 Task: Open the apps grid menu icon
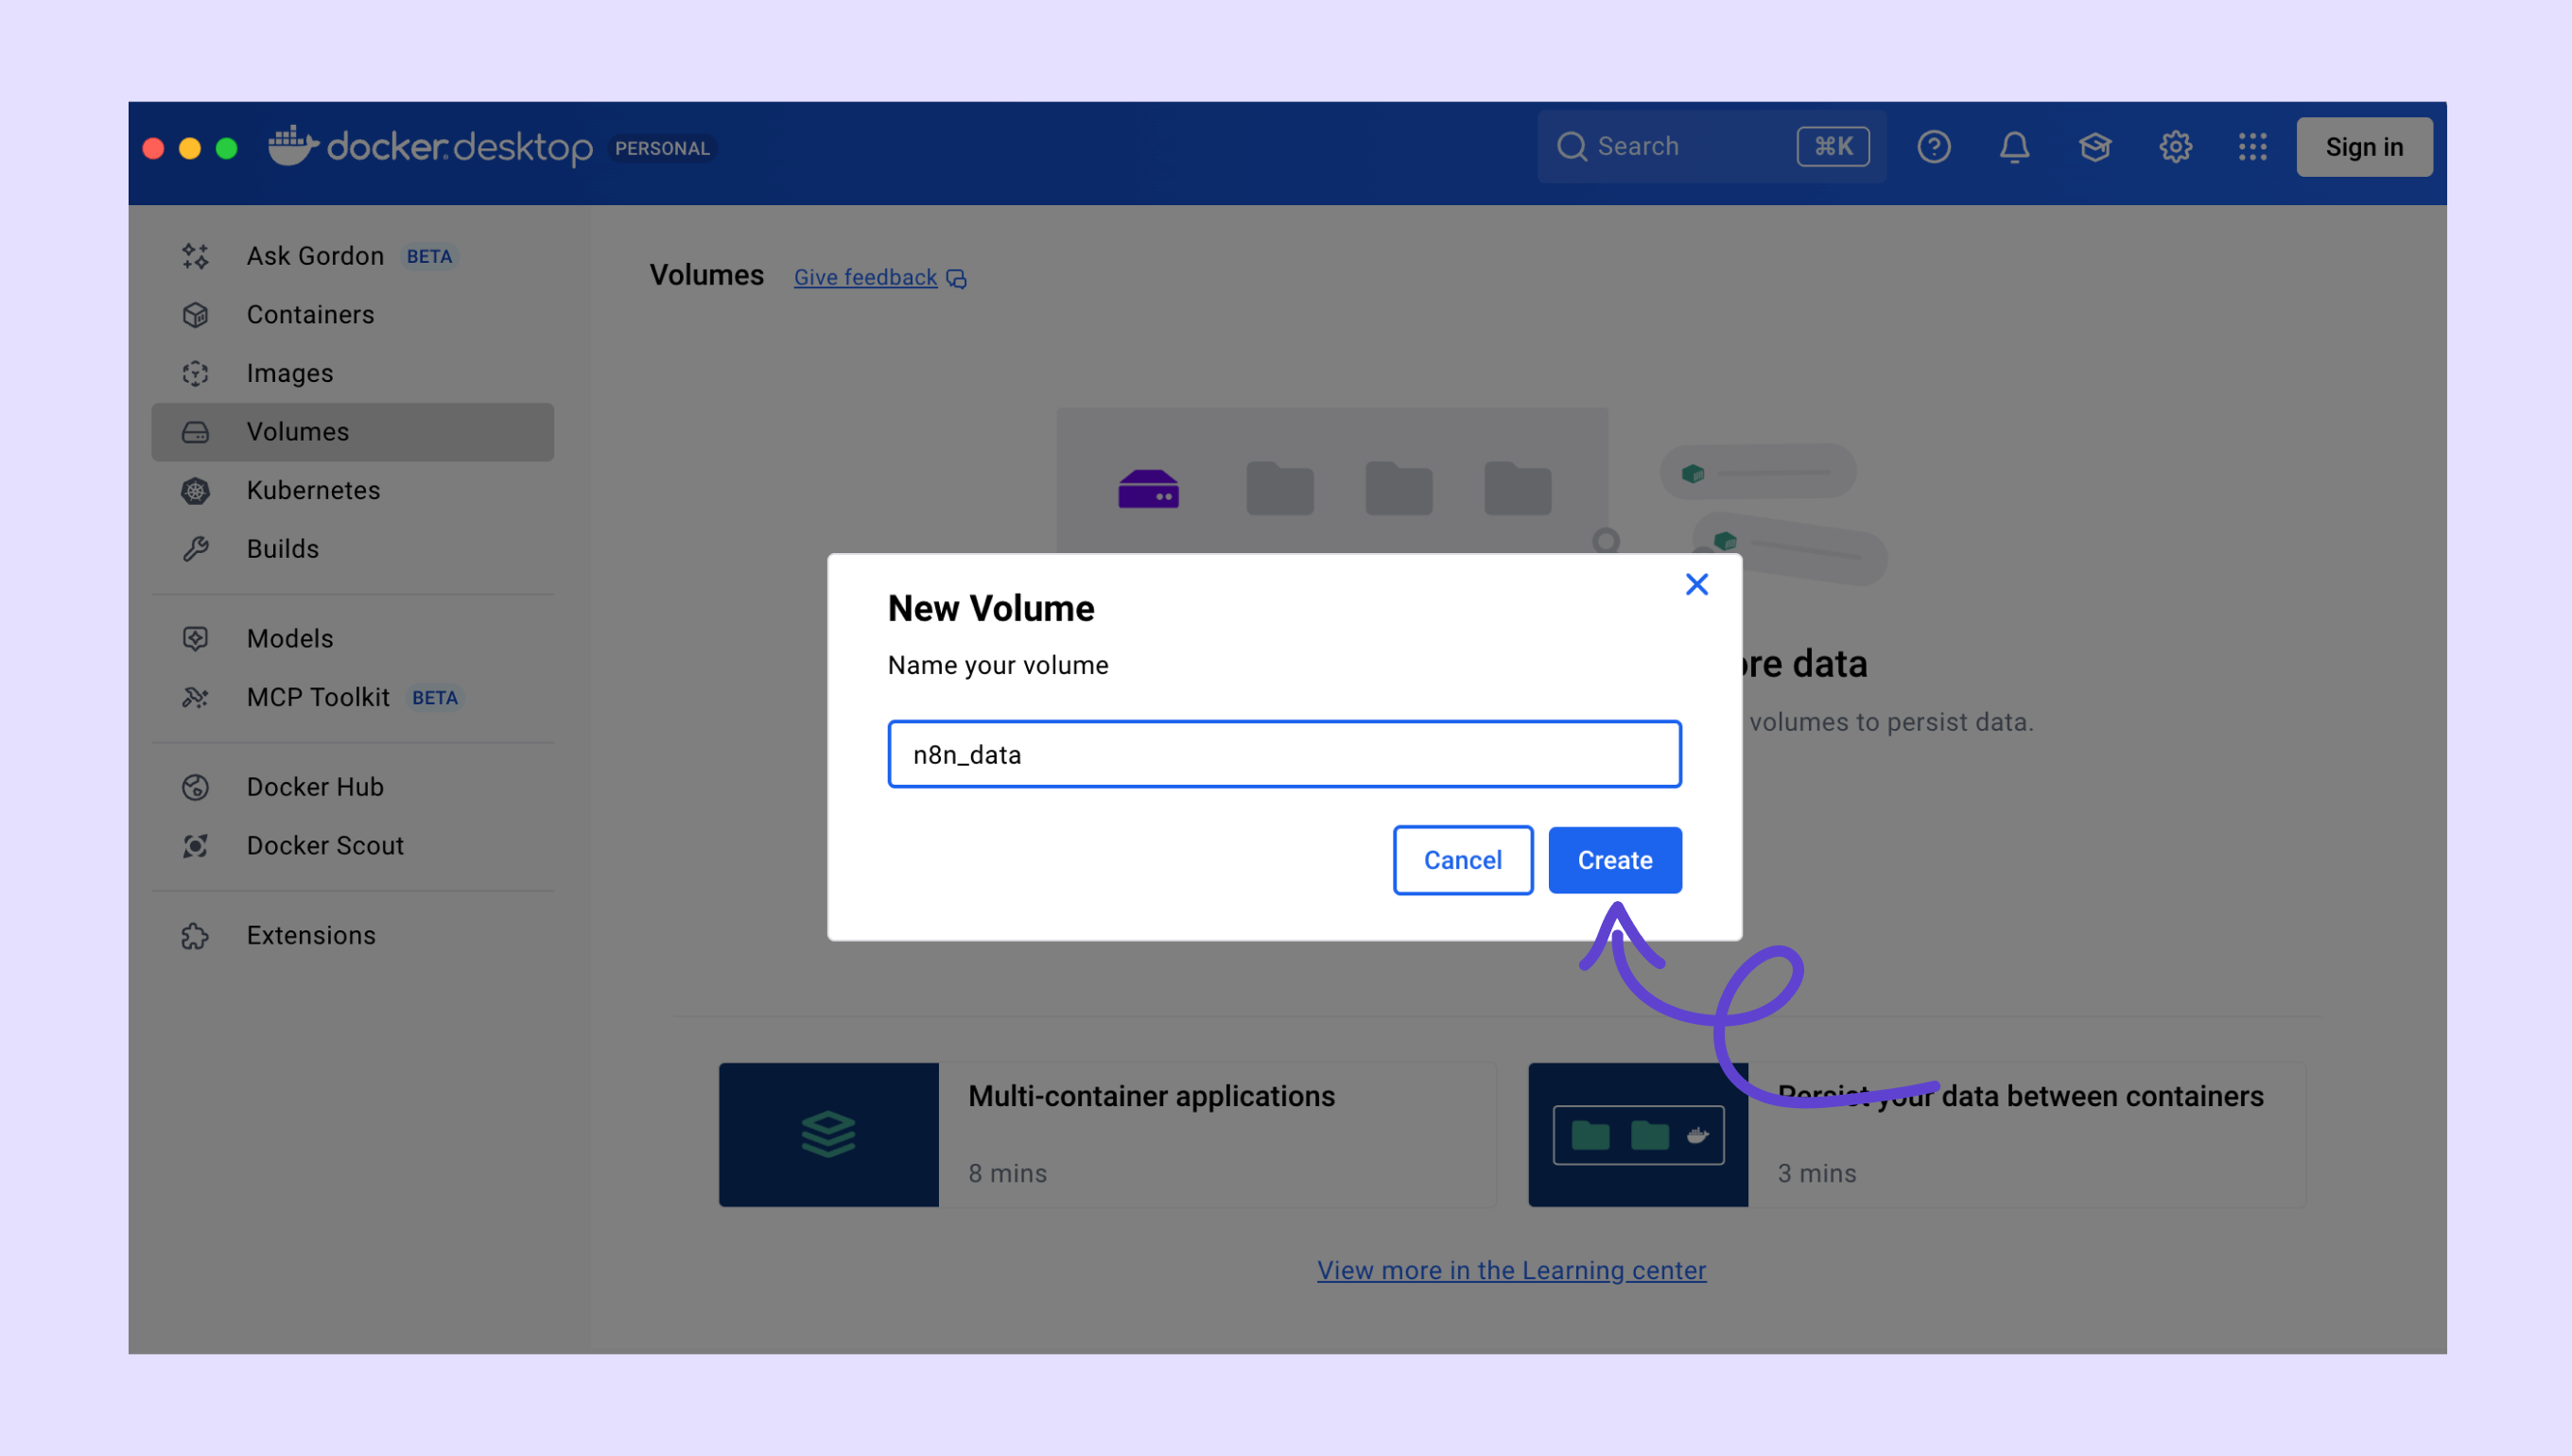click(x=2252, y=147)
